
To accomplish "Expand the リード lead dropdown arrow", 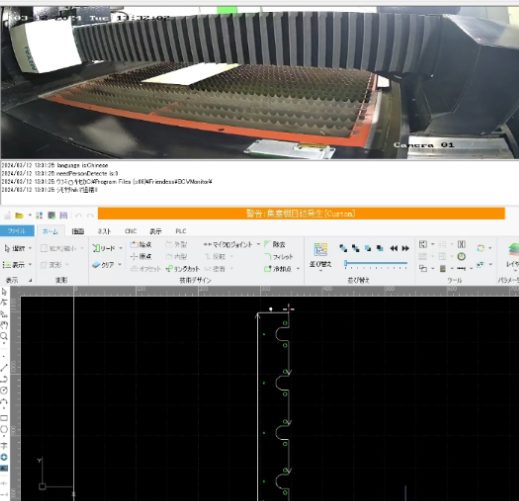I will click(x=121, y=248).
